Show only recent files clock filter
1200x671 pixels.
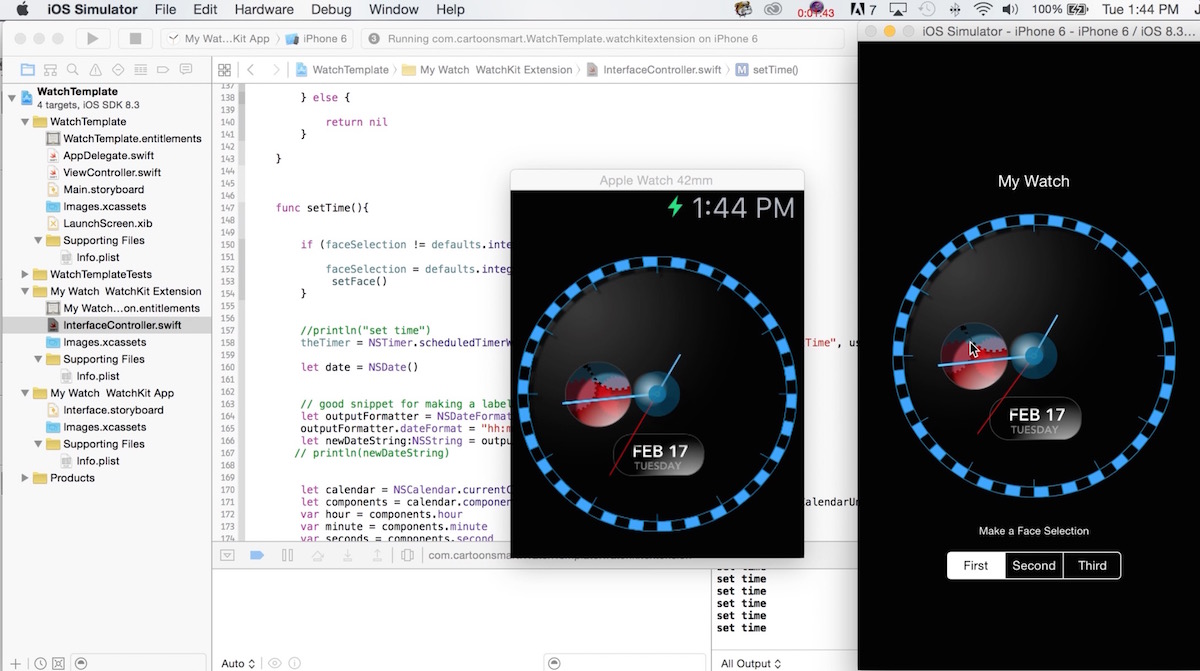[40, 663]
